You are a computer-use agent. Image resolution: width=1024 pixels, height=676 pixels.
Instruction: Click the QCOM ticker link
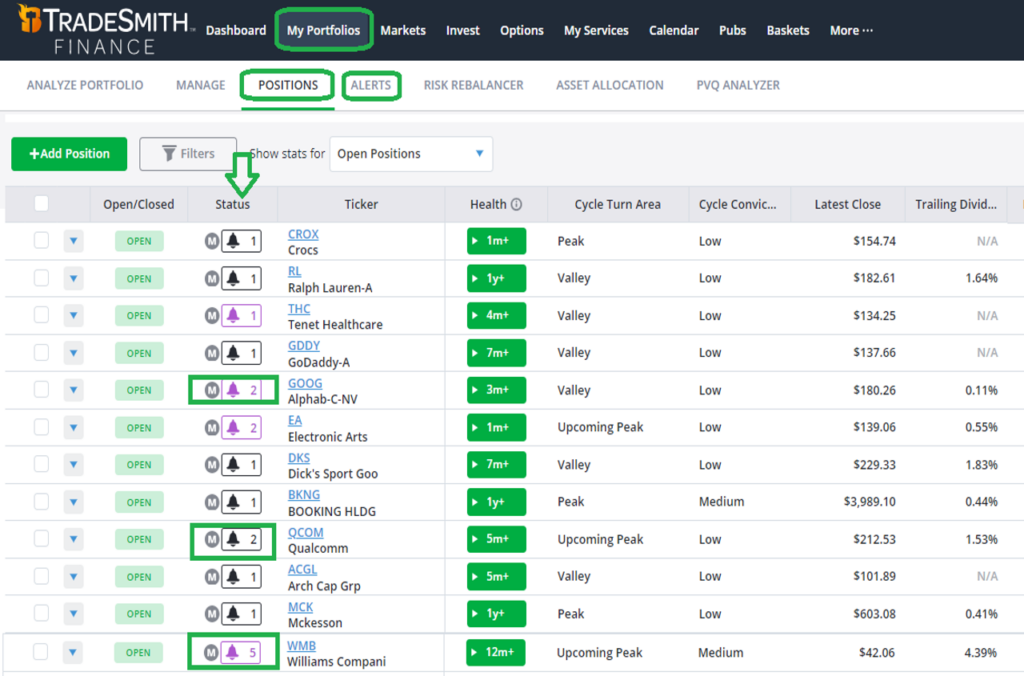tap(306, 532)
